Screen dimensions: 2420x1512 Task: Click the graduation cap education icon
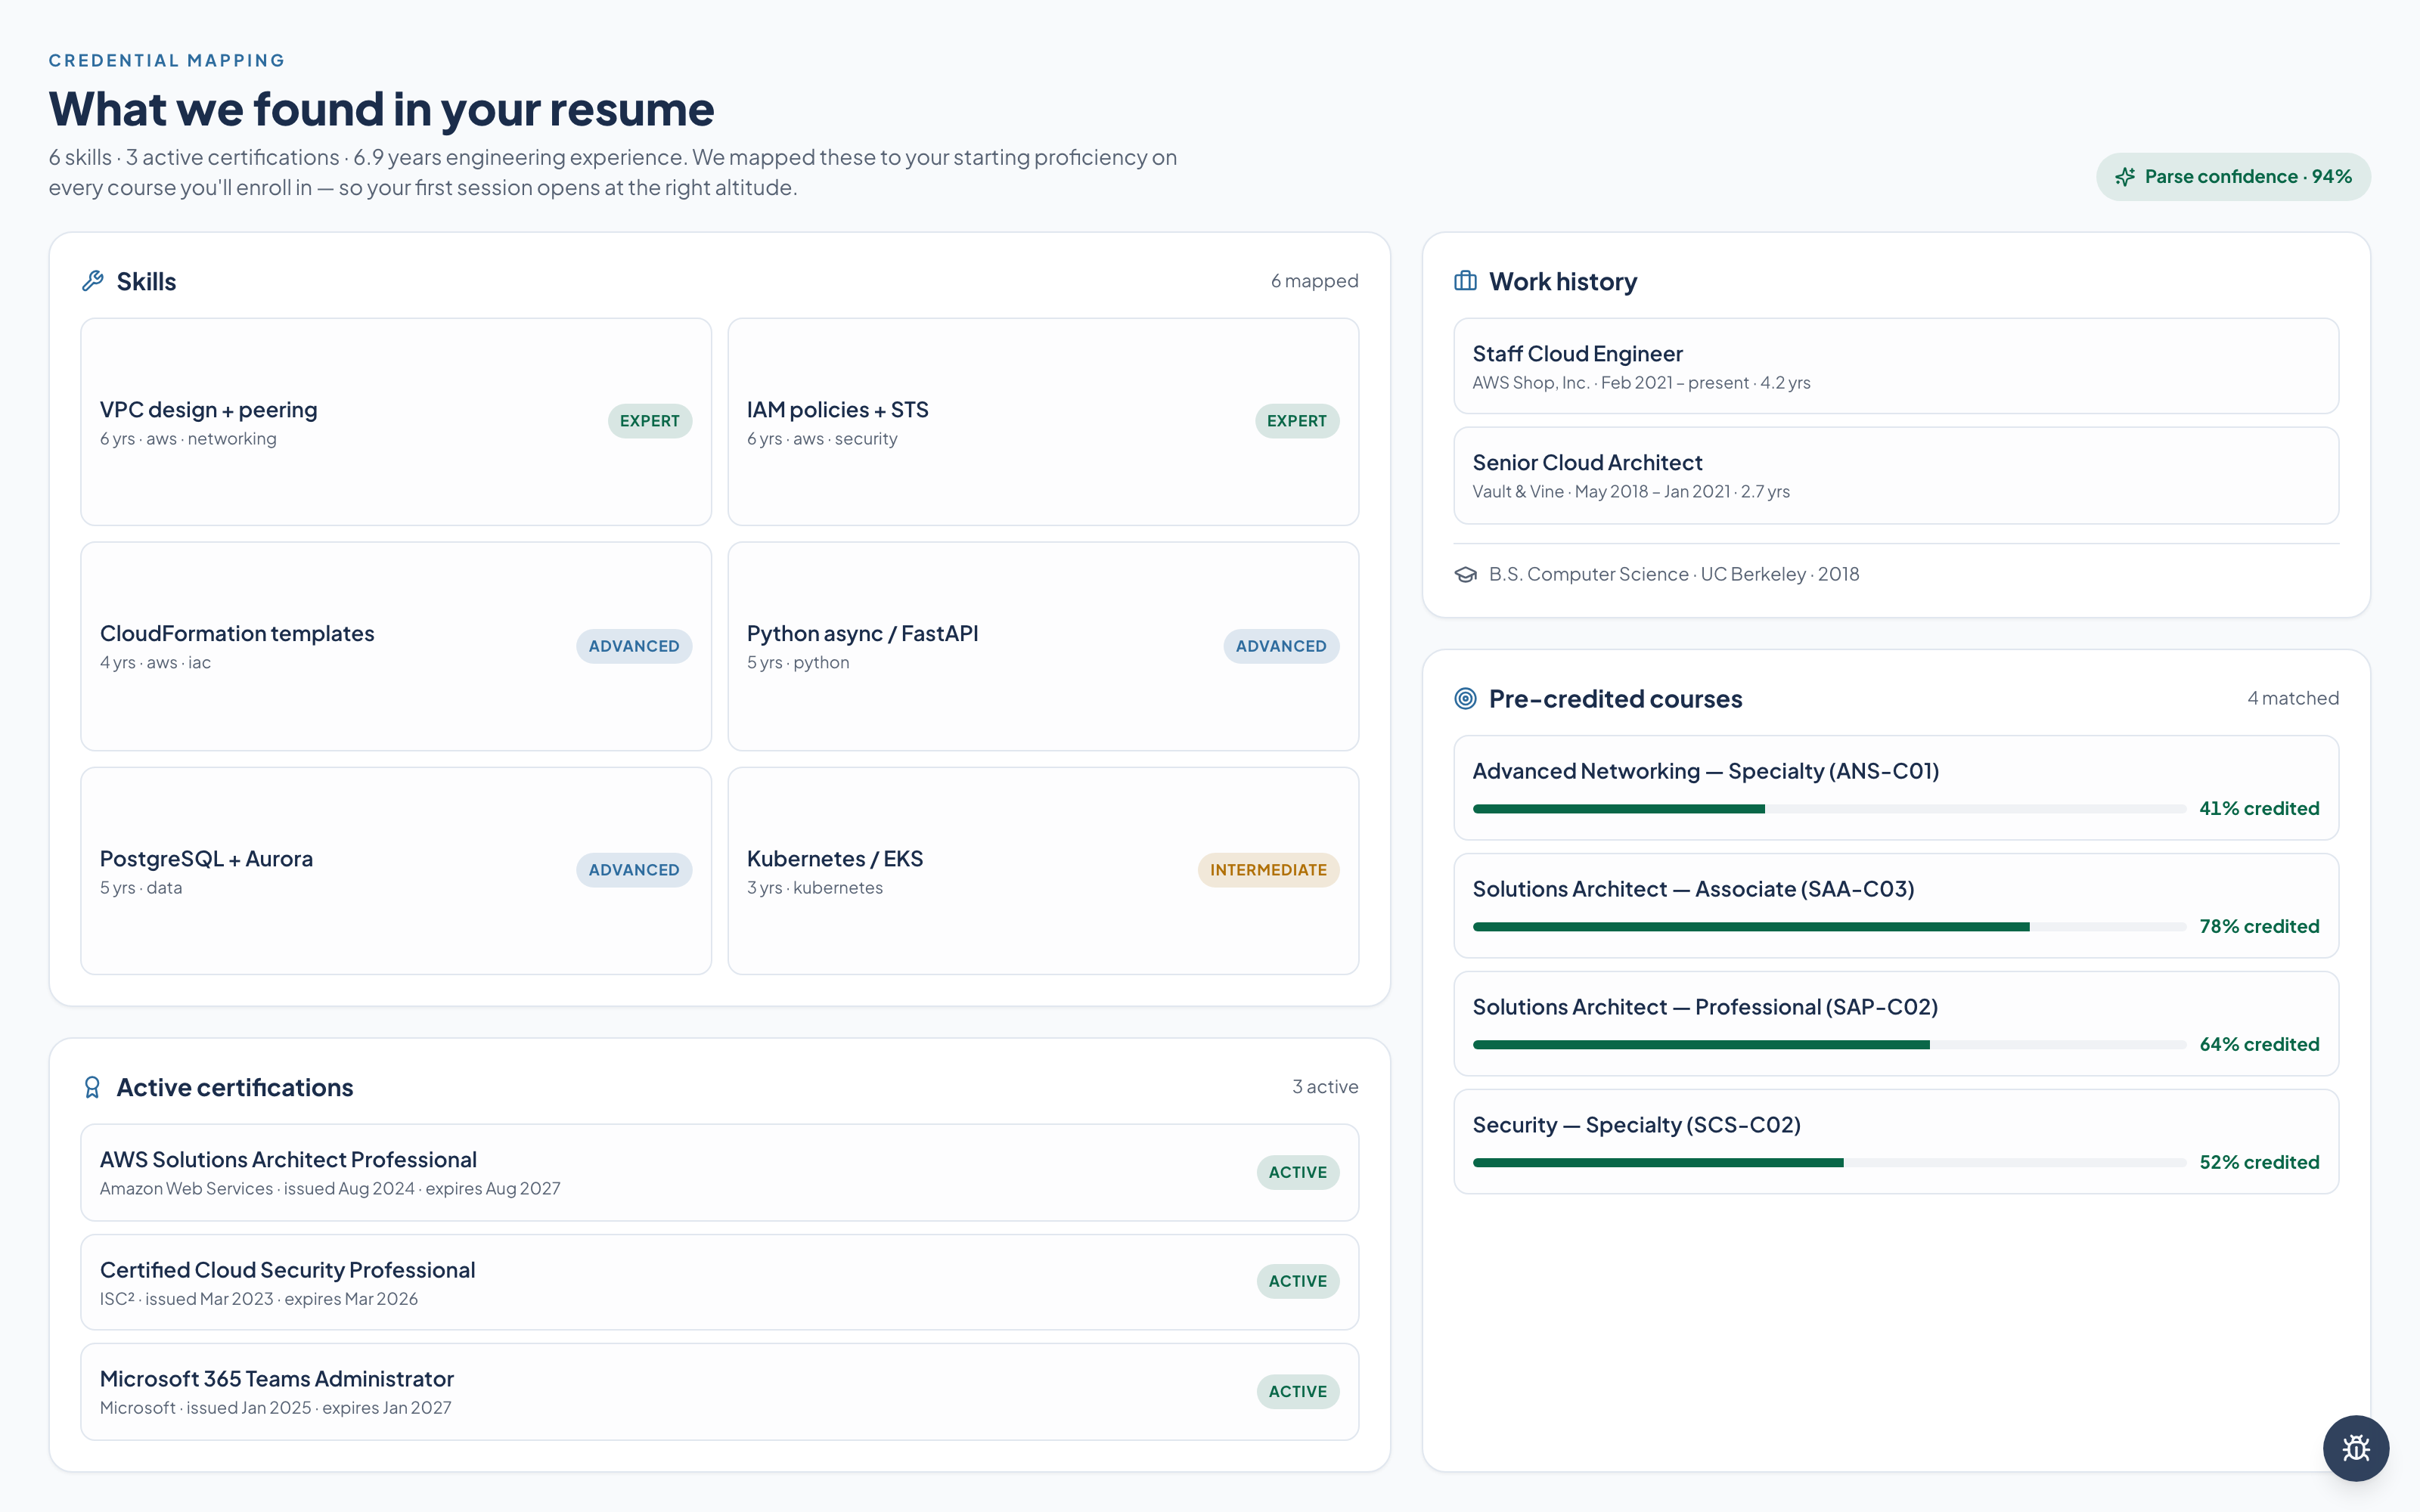click(1465, 574)
